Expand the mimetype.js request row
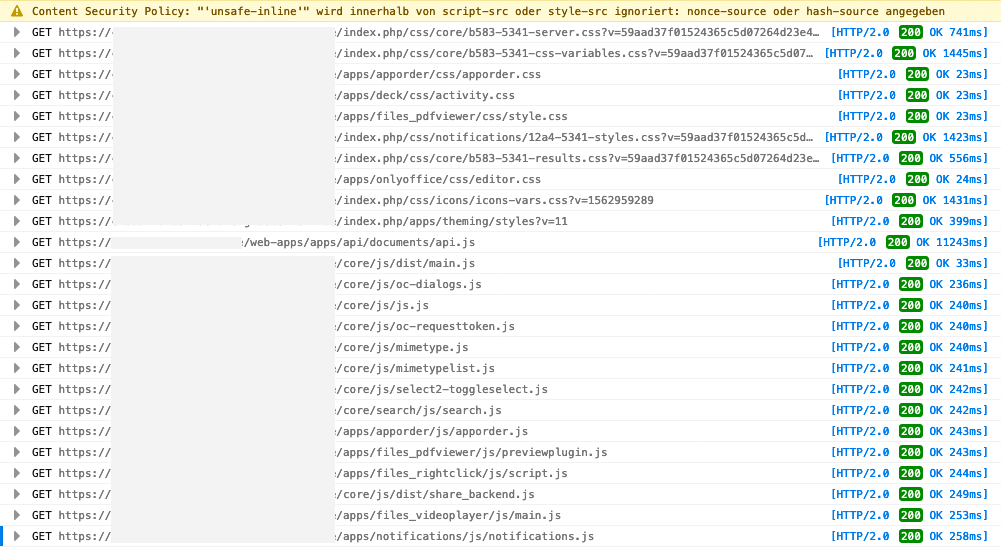 click(x=17, y=347)
